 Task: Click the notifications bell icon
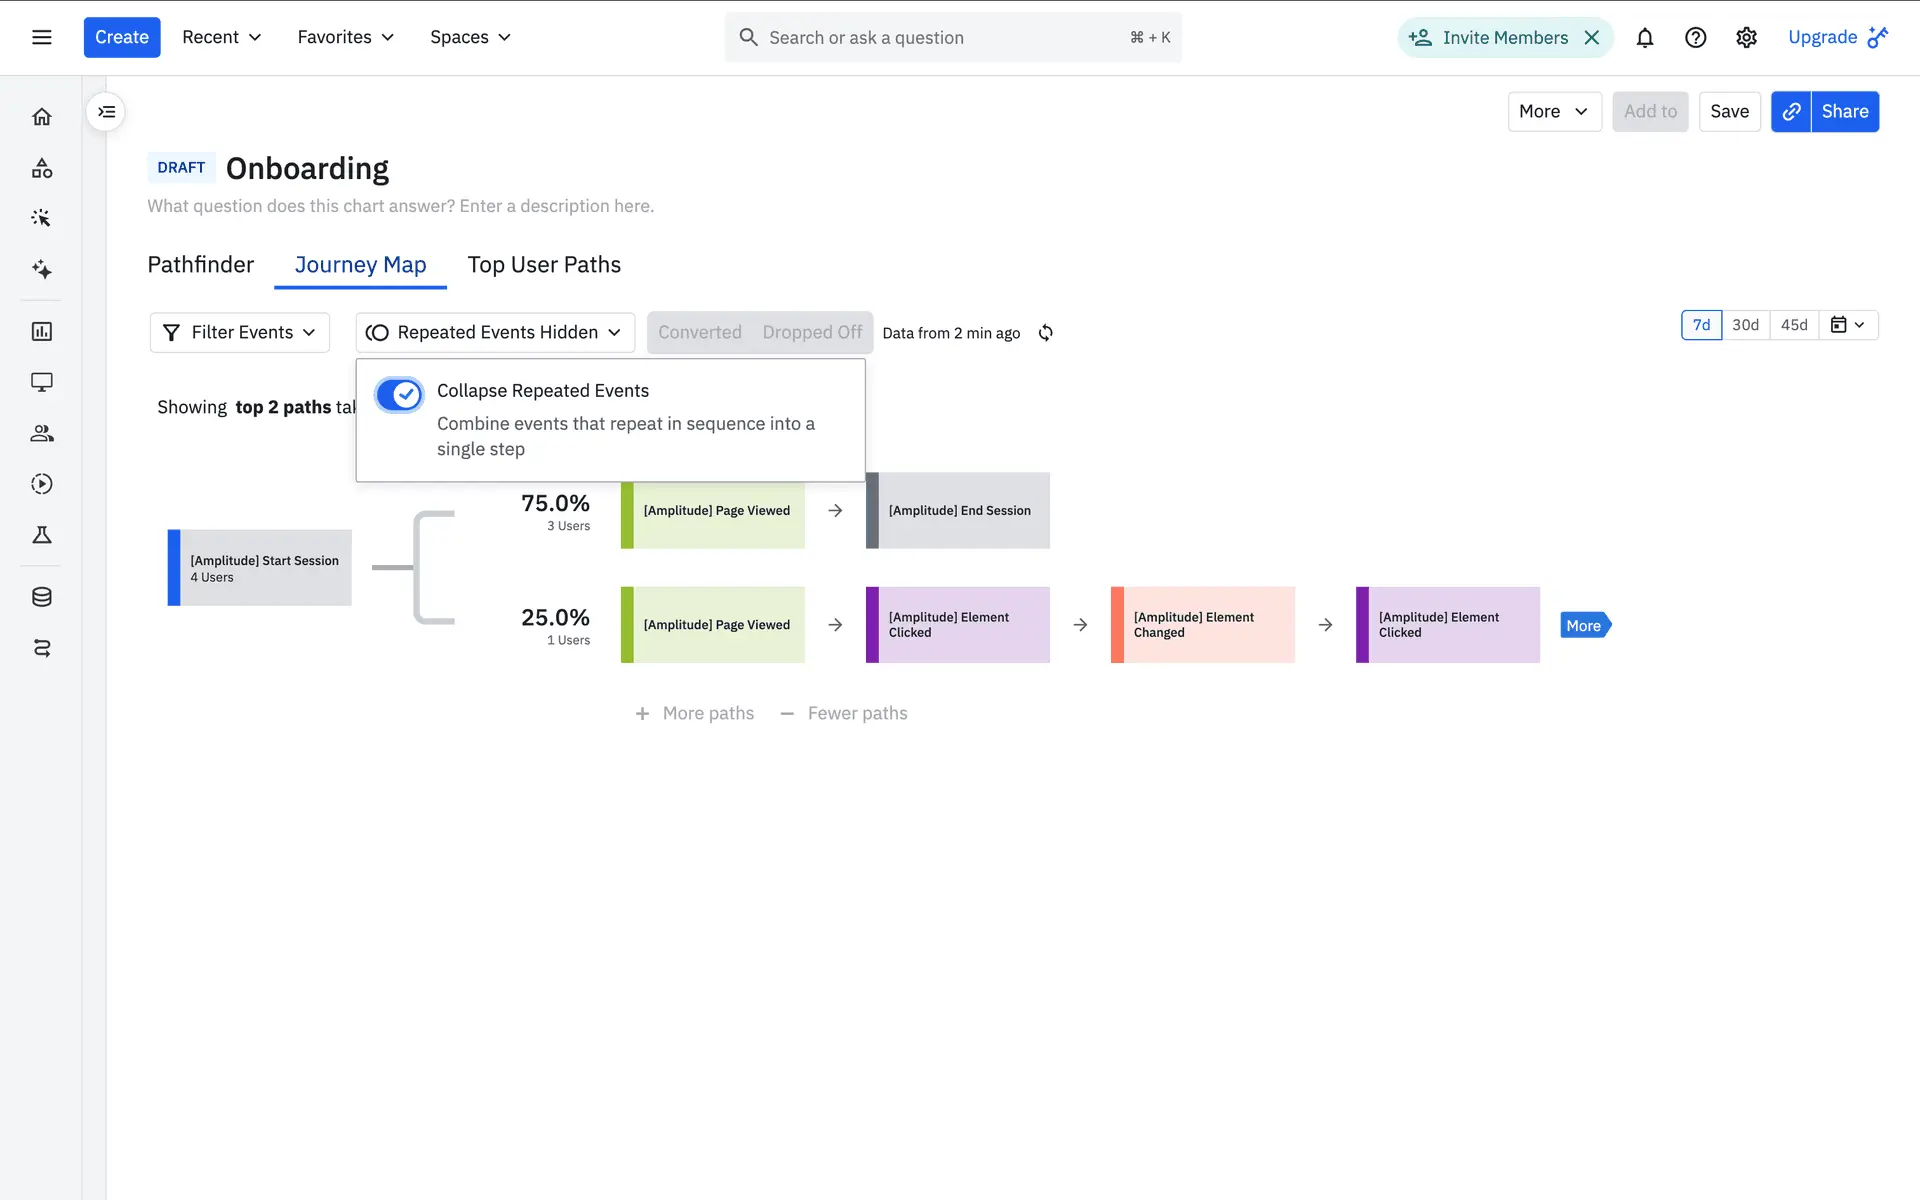(x=1645, y=38)
